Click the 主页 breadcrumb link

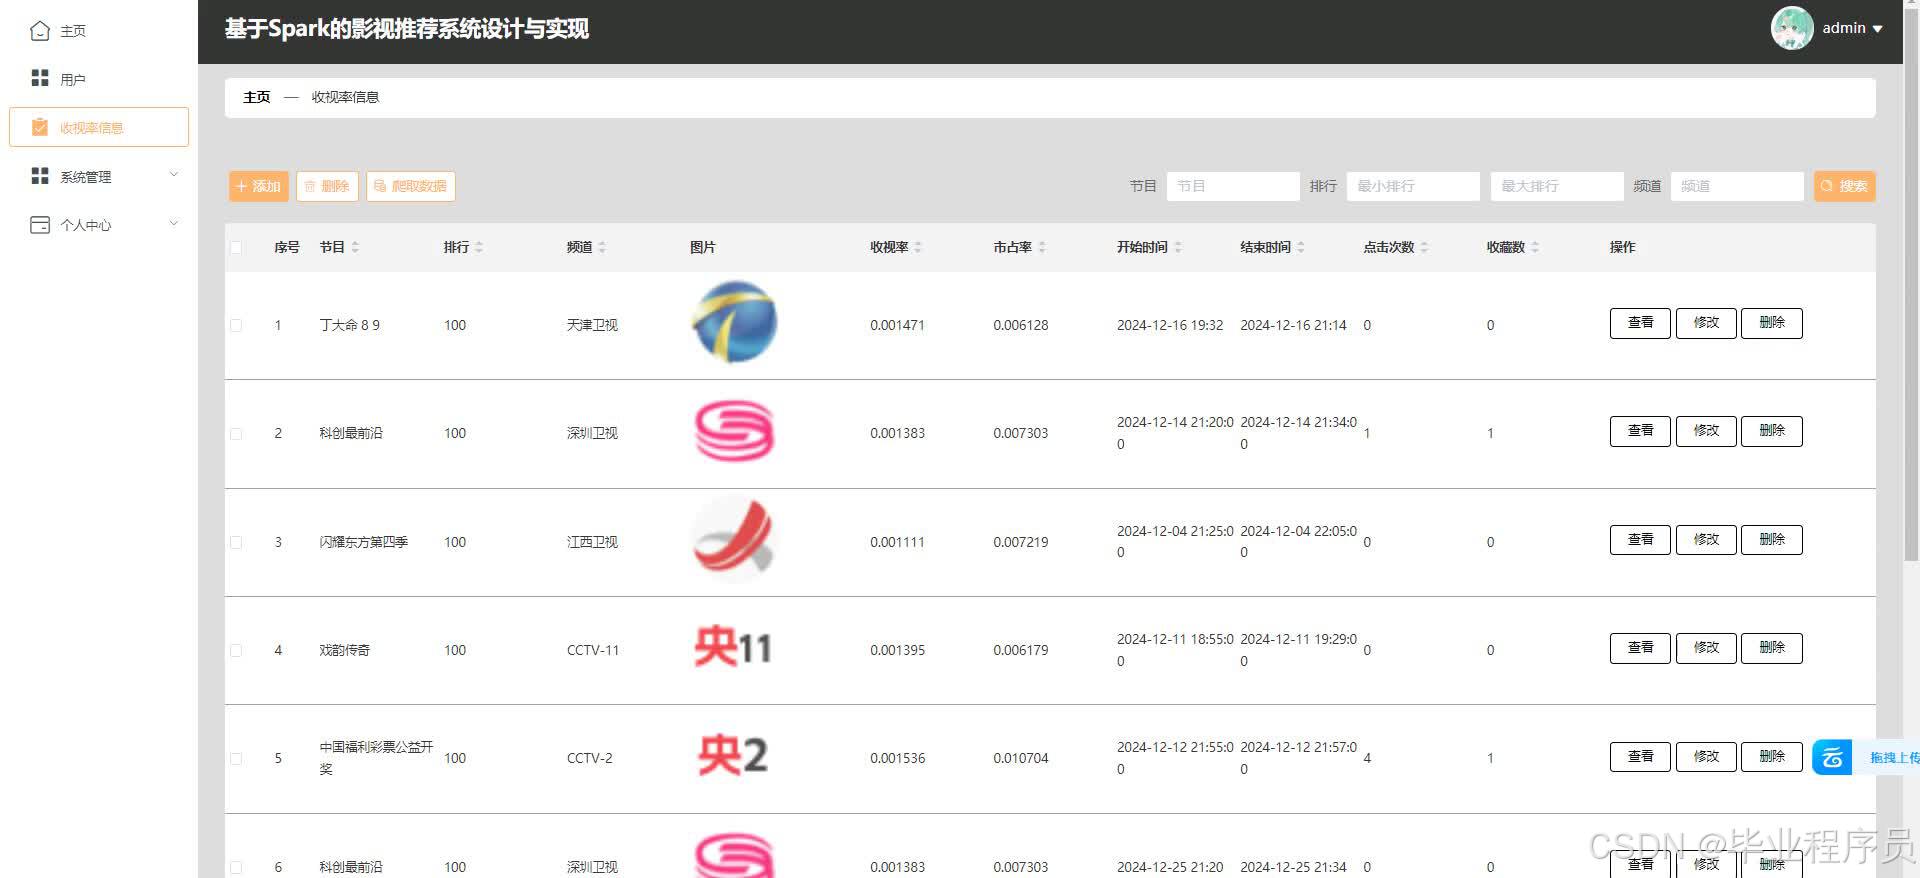257,97
